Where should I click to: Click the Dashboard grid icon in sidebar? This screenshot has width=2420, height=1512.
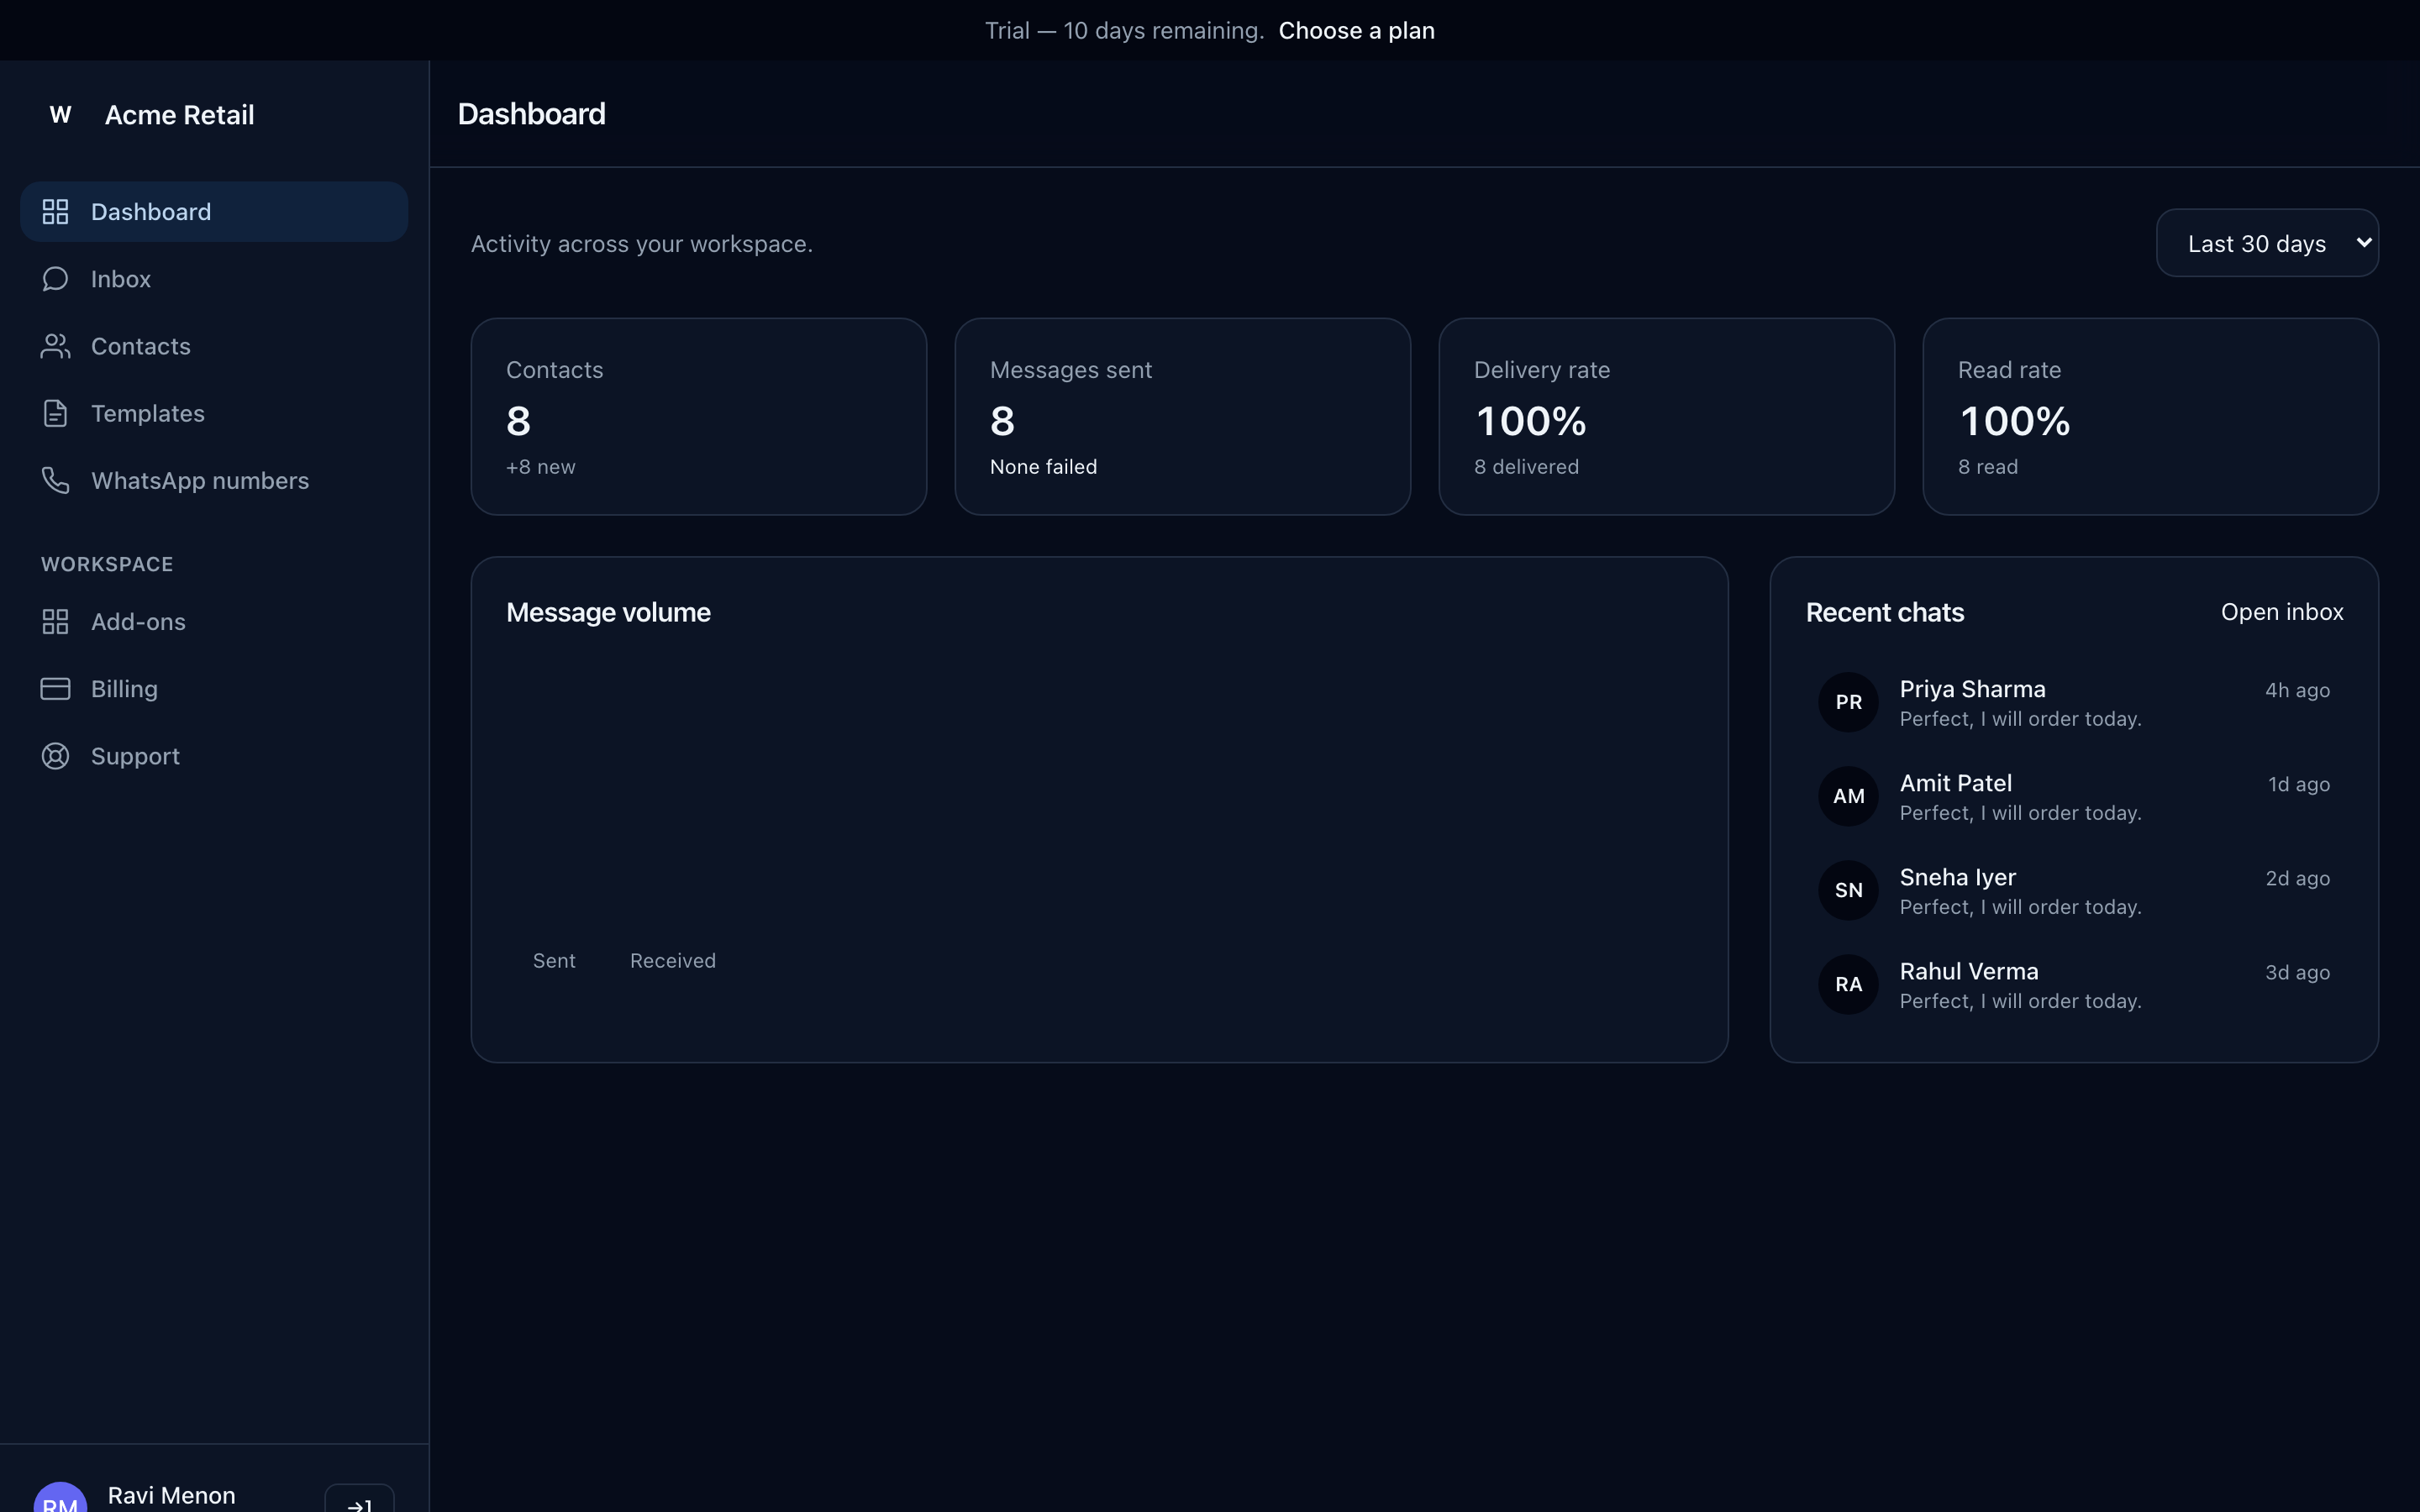55,212
